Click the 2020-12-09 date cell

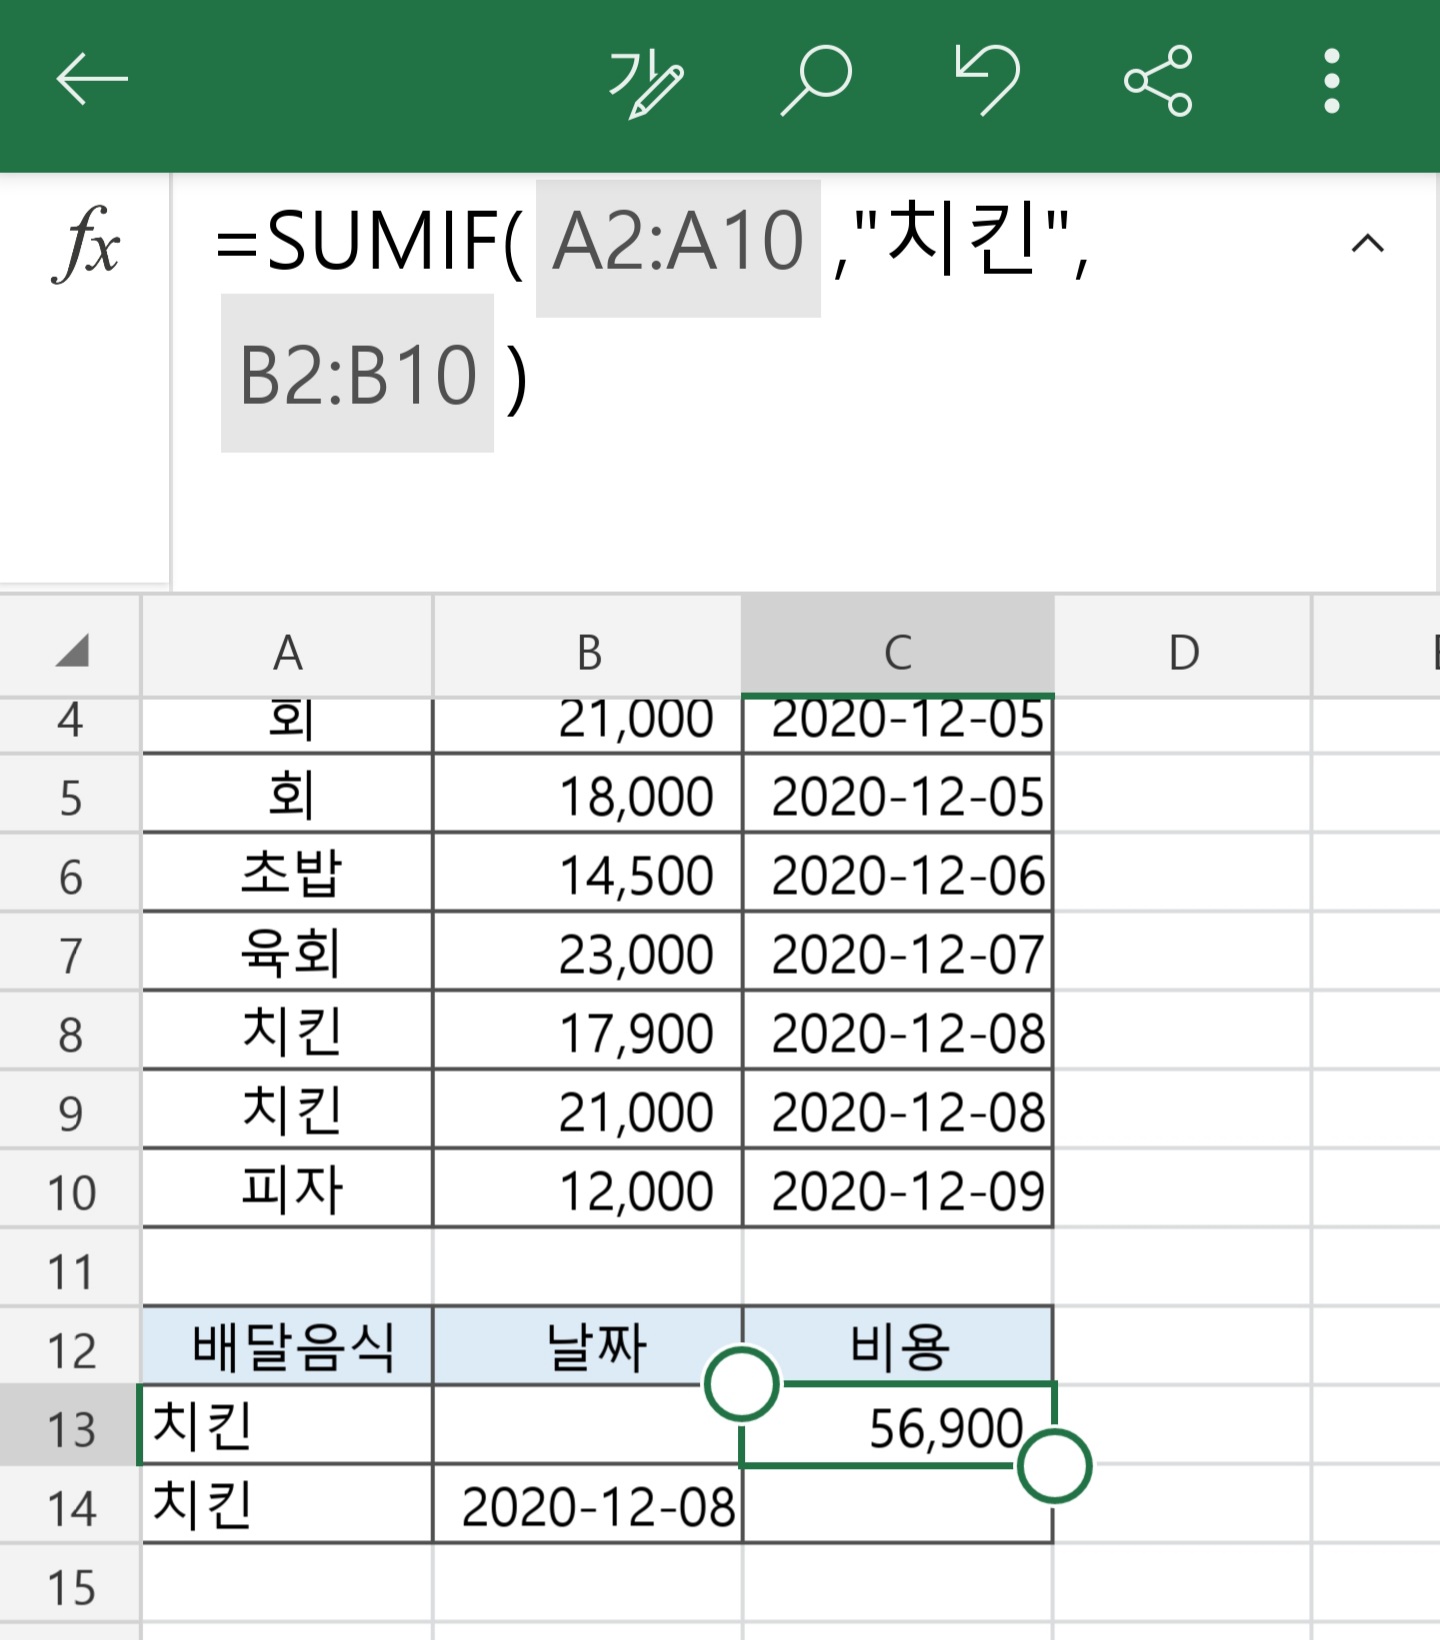[x=898, y=1189]
